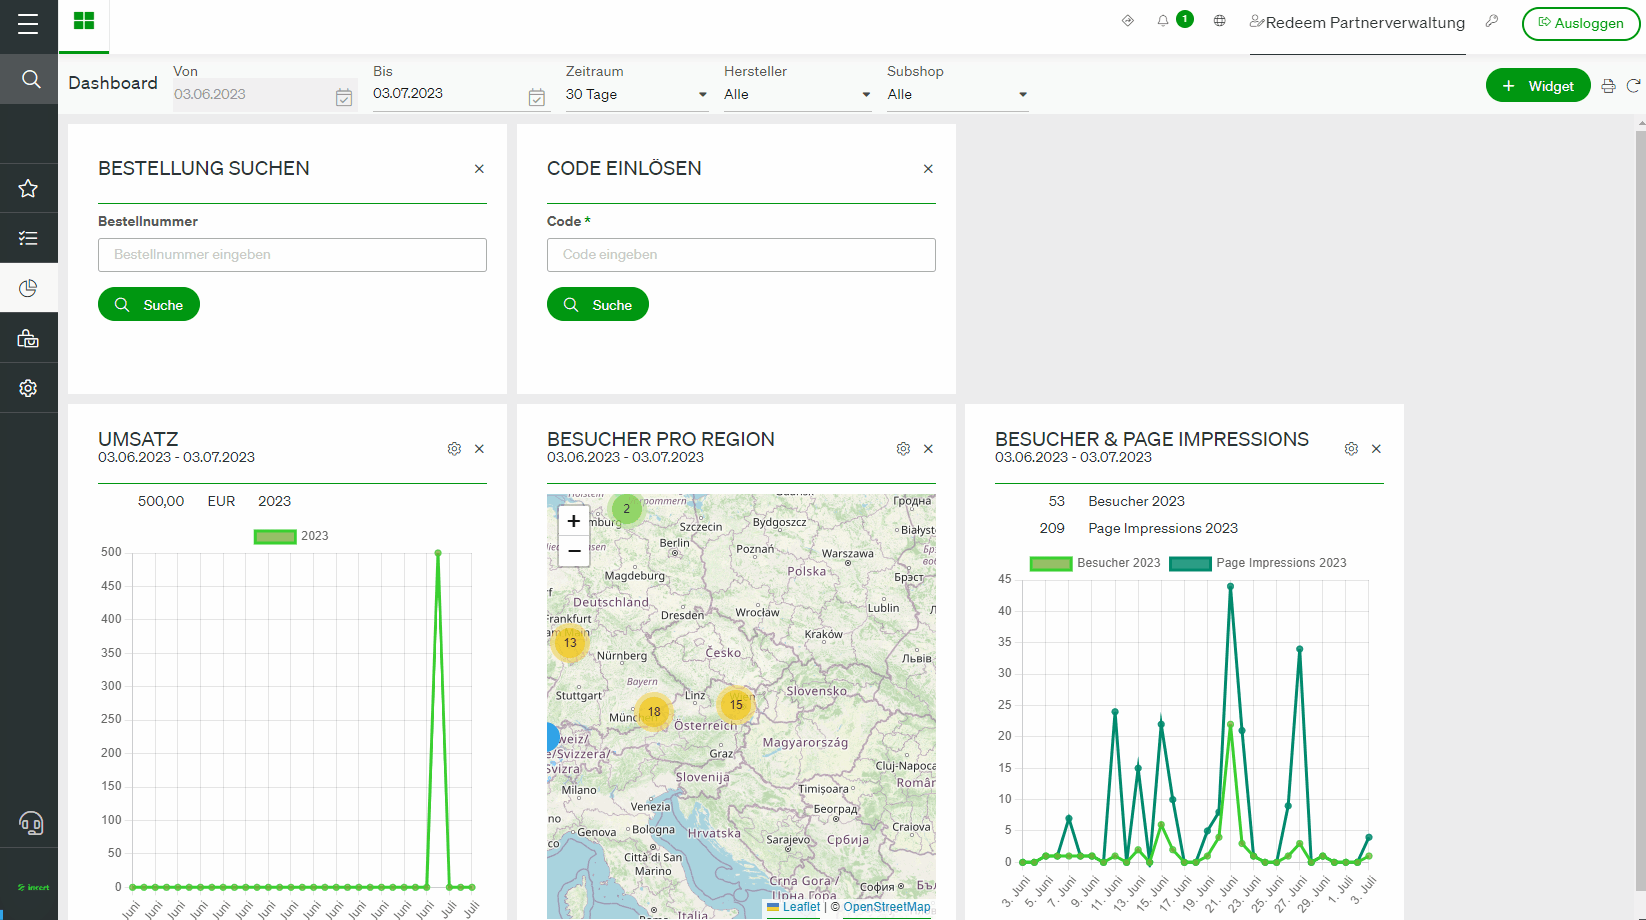Screen dimensions: 1646x920
Task: Click the notification count badge
Action: pos(1185,19)
